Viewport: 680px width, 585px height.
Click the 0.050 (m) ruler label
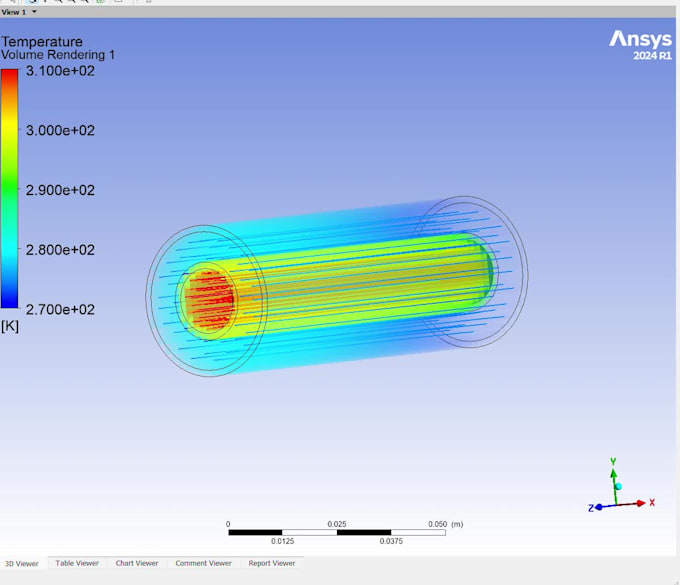(x=445, y=524)
